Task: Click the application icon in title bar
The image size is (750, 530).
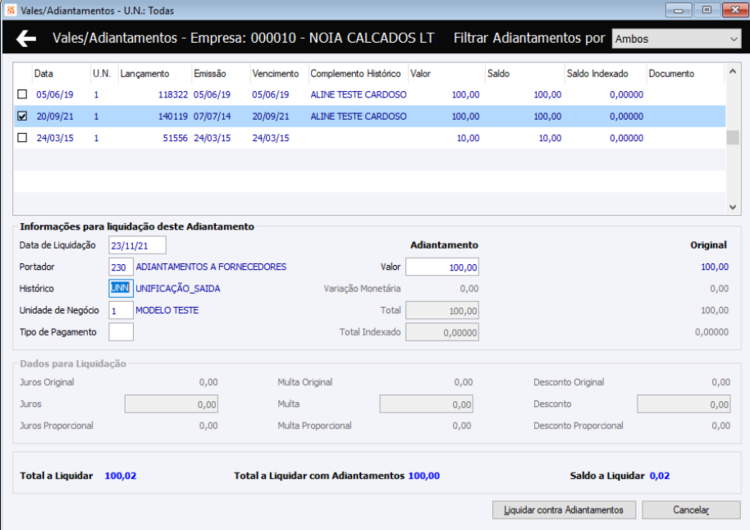Action: (11, 10)
